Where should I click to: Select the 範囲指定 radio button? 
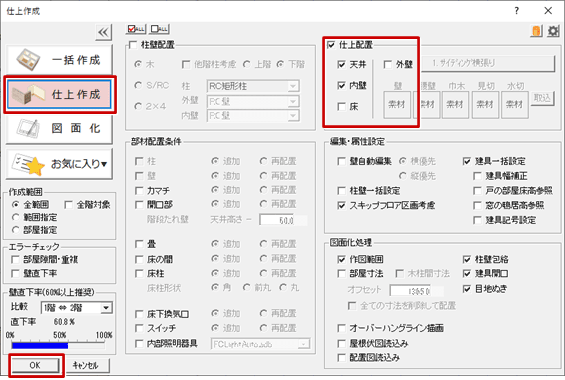pyautogui.click(x=15, y=218)
